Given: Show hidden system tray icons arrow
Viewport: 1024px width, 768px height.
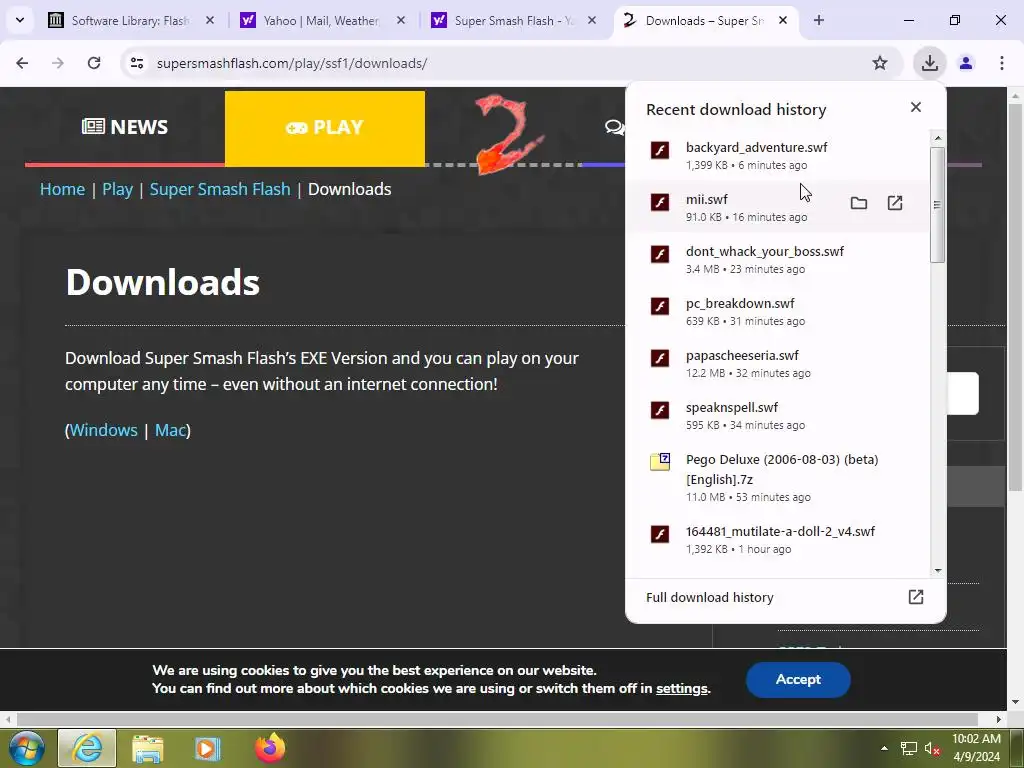Looking at the screenshot, I should click(x=884, y=748).
